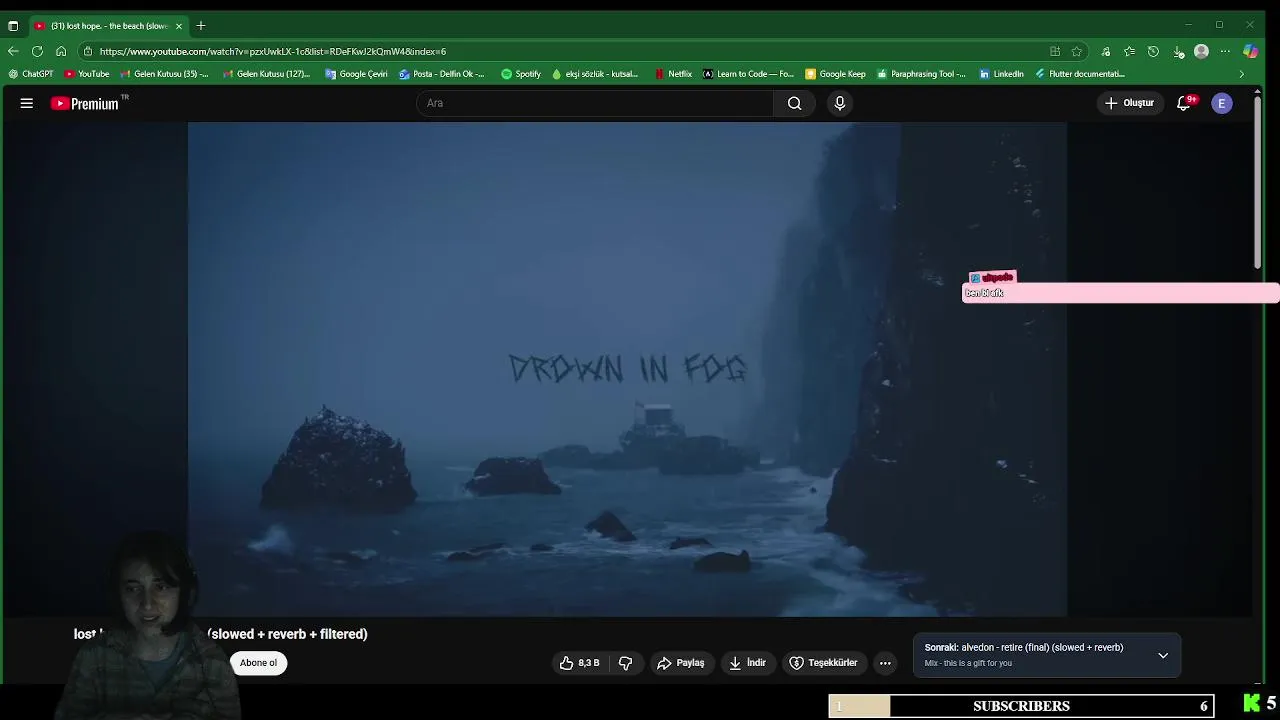Open the Copilot sidebar icon

pos(1251,51)
